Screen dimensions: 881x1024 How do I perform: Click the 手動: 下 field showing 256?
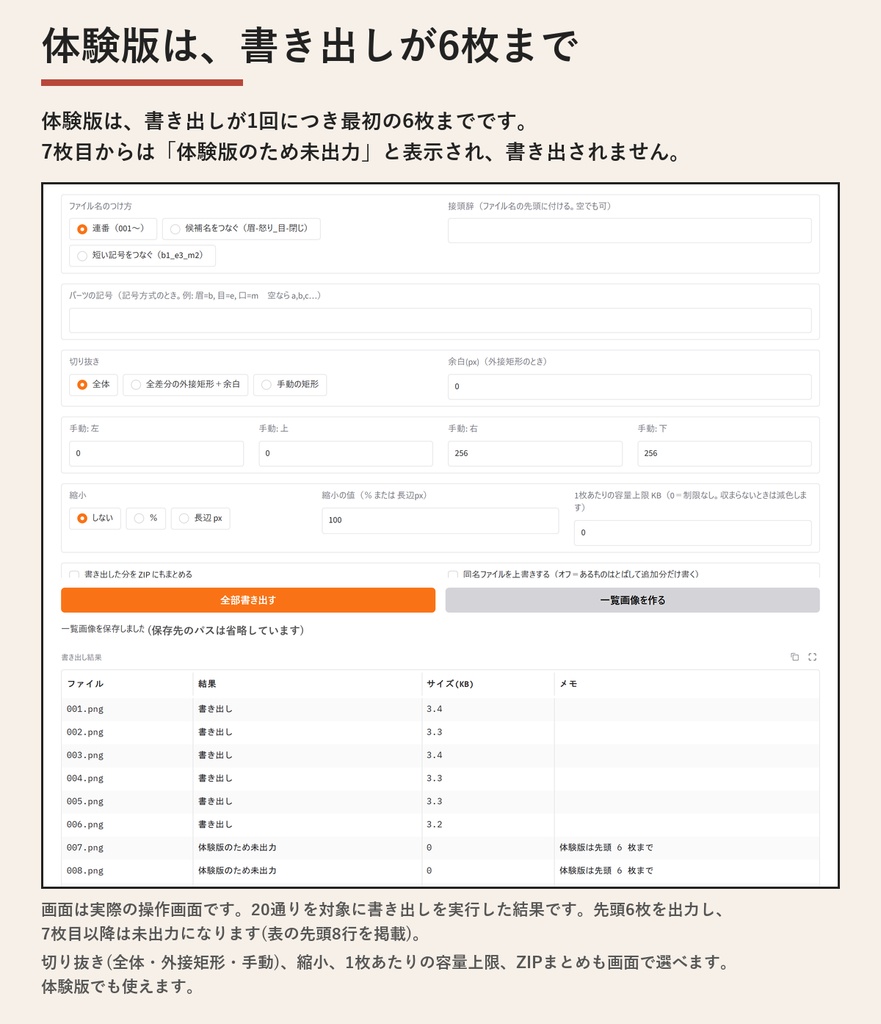pos(724,453)
